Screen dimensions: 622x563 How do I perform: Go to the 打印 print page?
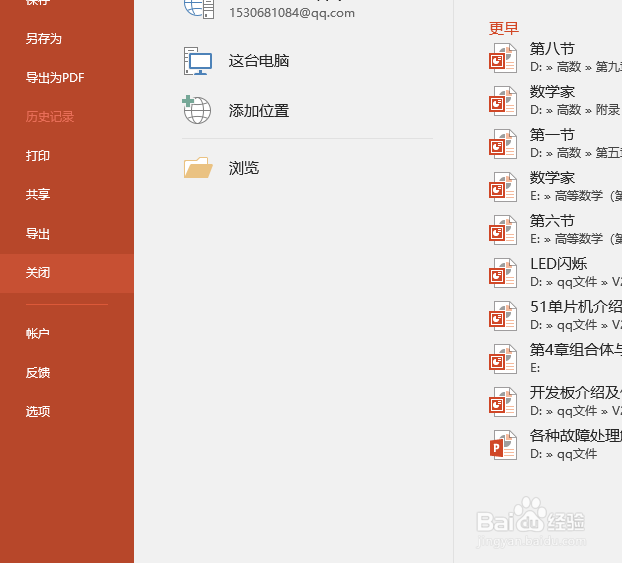pyautogui.click(x=38, y=156)
